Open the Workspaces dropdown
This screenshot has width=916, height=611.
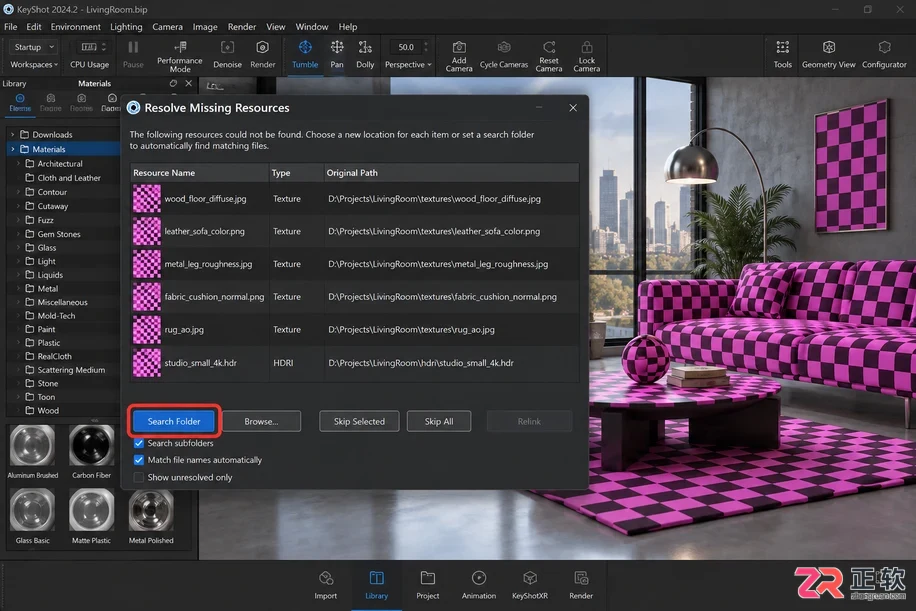[34, 64]
